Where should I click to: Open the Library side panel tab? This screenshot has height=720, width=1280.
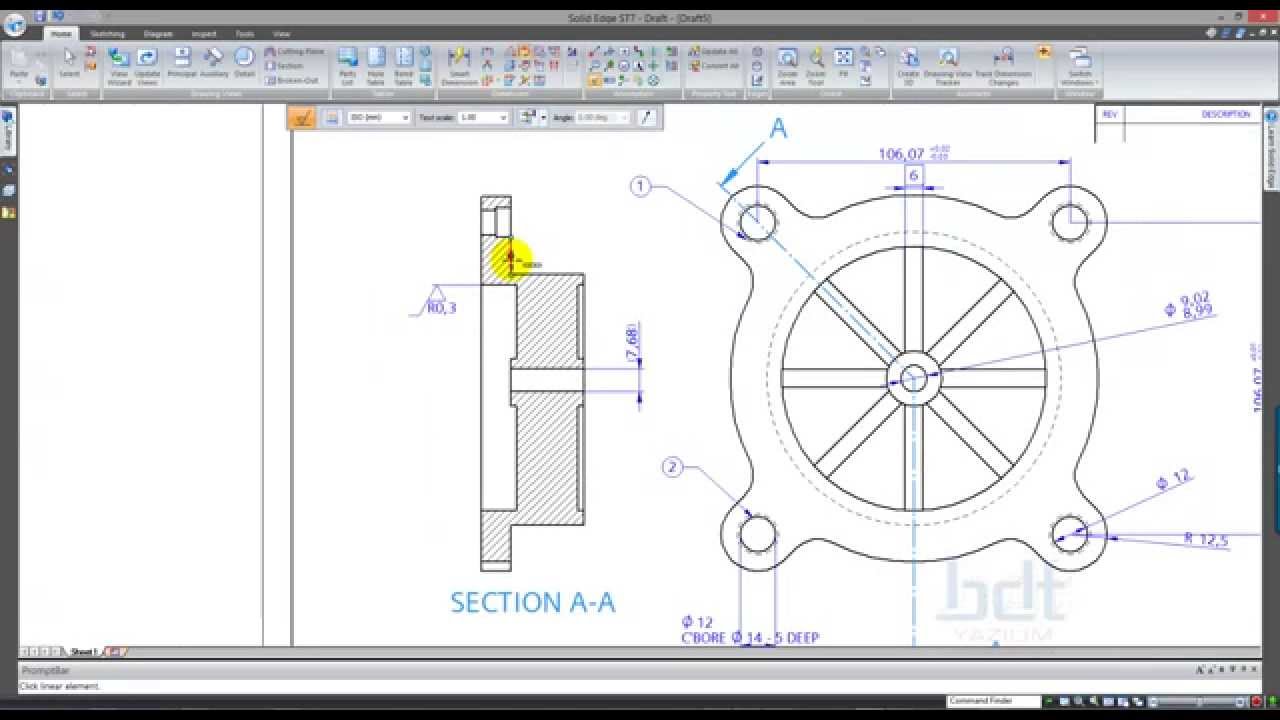coord(8,133)
